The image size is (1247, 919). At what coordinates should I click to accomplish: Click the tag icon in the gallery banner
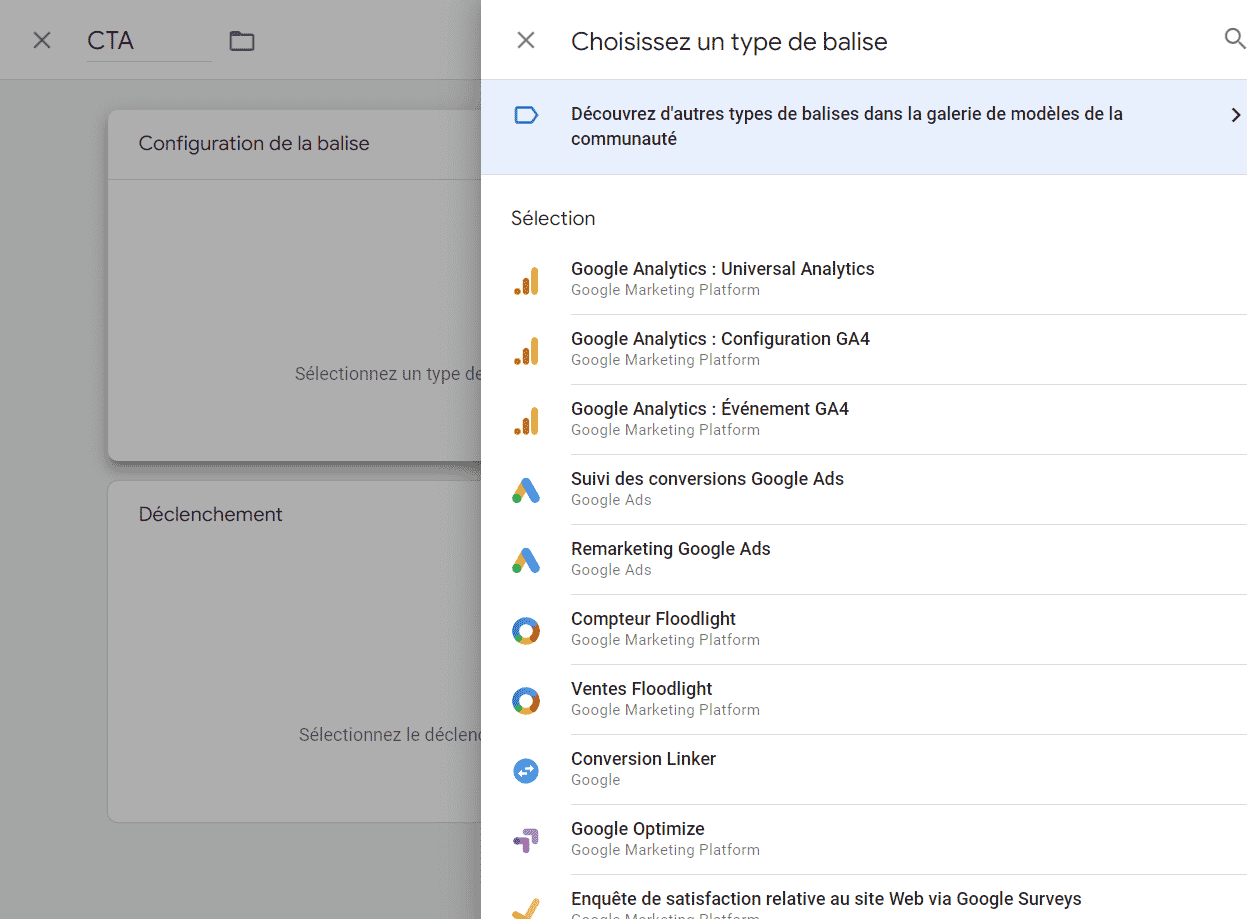click(x=526, y=115)
